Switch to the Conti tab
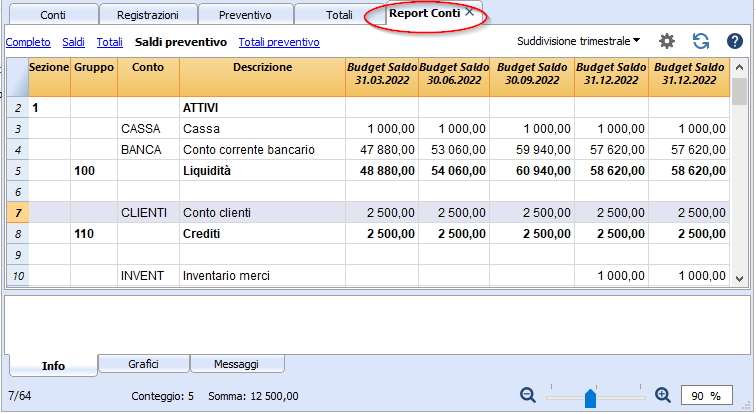This screenshot has width=756, height=414. pos(53,15)
